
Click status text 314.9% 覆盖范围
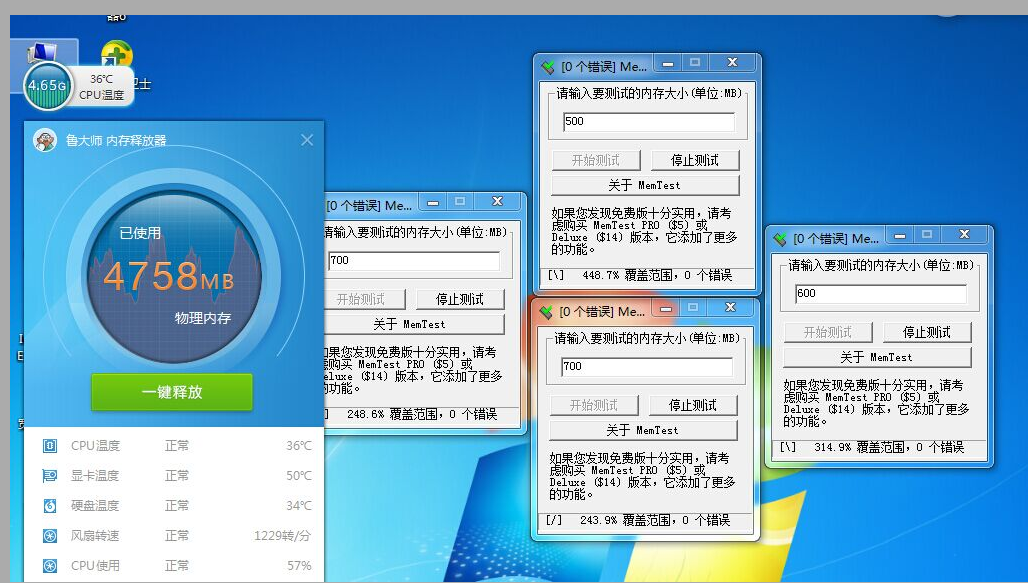click(x=863, y=447)
